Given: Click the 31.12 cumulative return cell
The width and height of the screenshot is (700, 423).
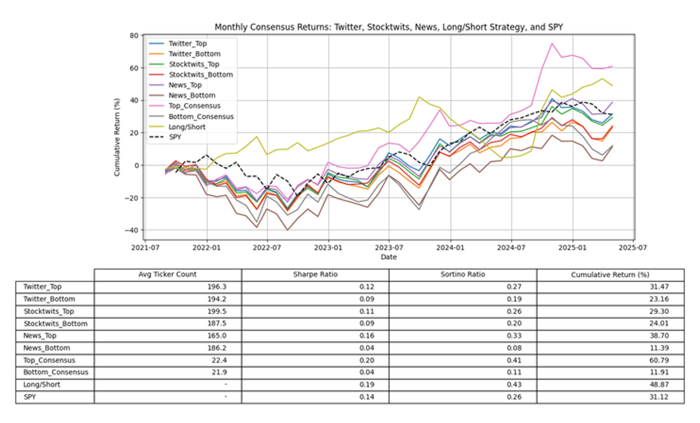Looking at the screenshot, I should [x=610, y=397].
